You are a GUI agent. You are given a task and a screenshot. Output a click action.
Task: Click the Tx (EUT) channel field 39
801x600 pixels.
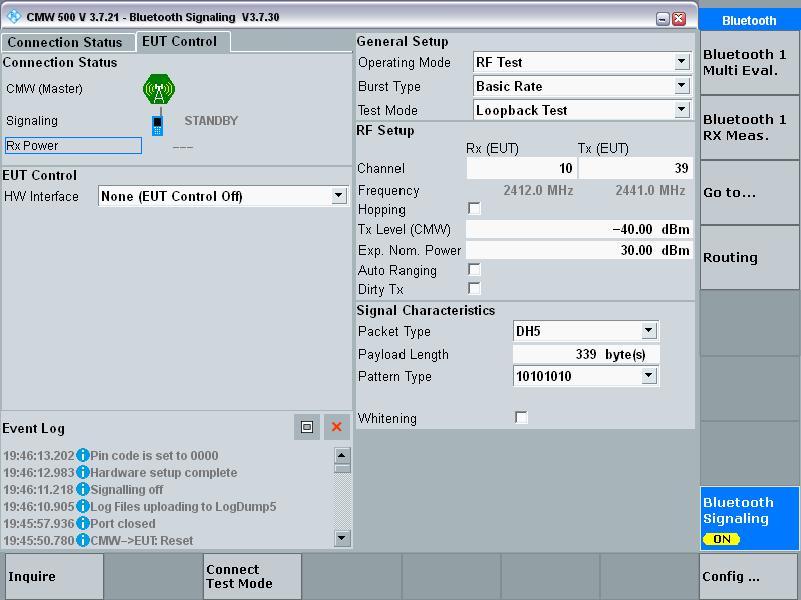(635, 168)
